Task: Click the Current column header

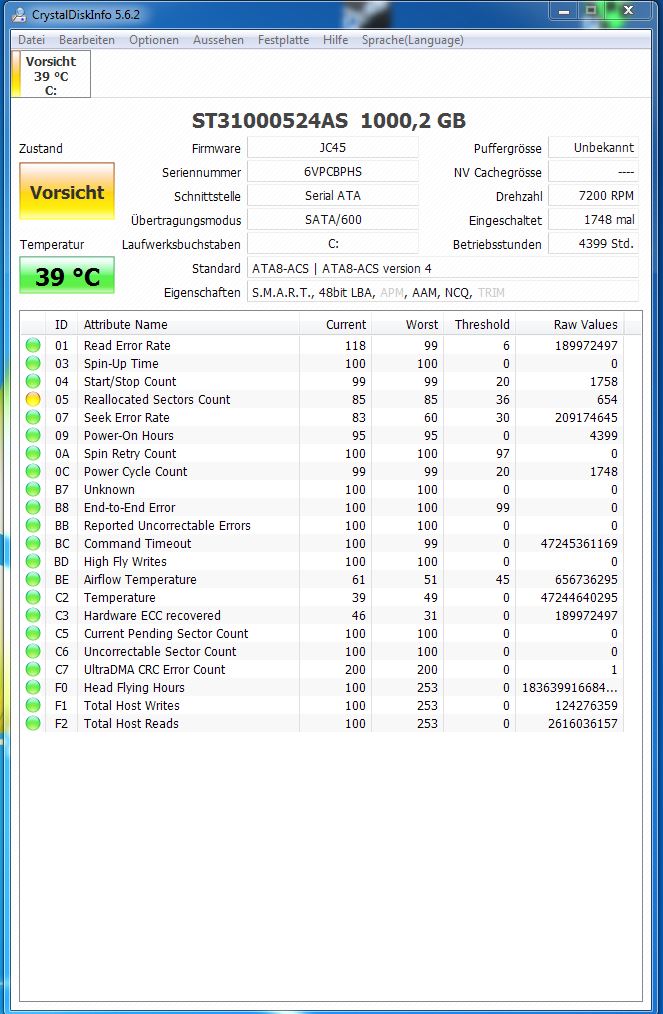Action: [335, 325]
